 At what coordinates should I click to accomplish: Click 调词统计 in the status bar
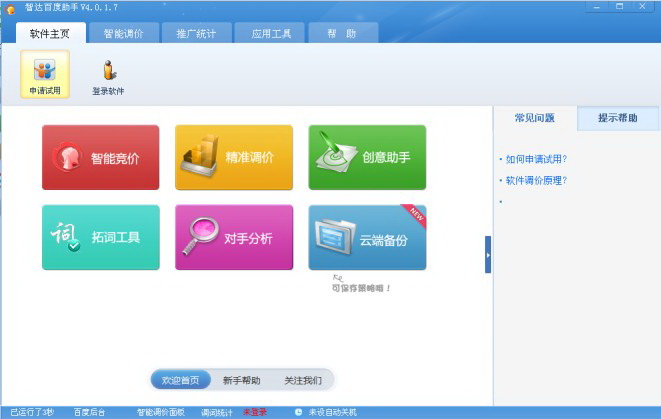click(217, 412)
